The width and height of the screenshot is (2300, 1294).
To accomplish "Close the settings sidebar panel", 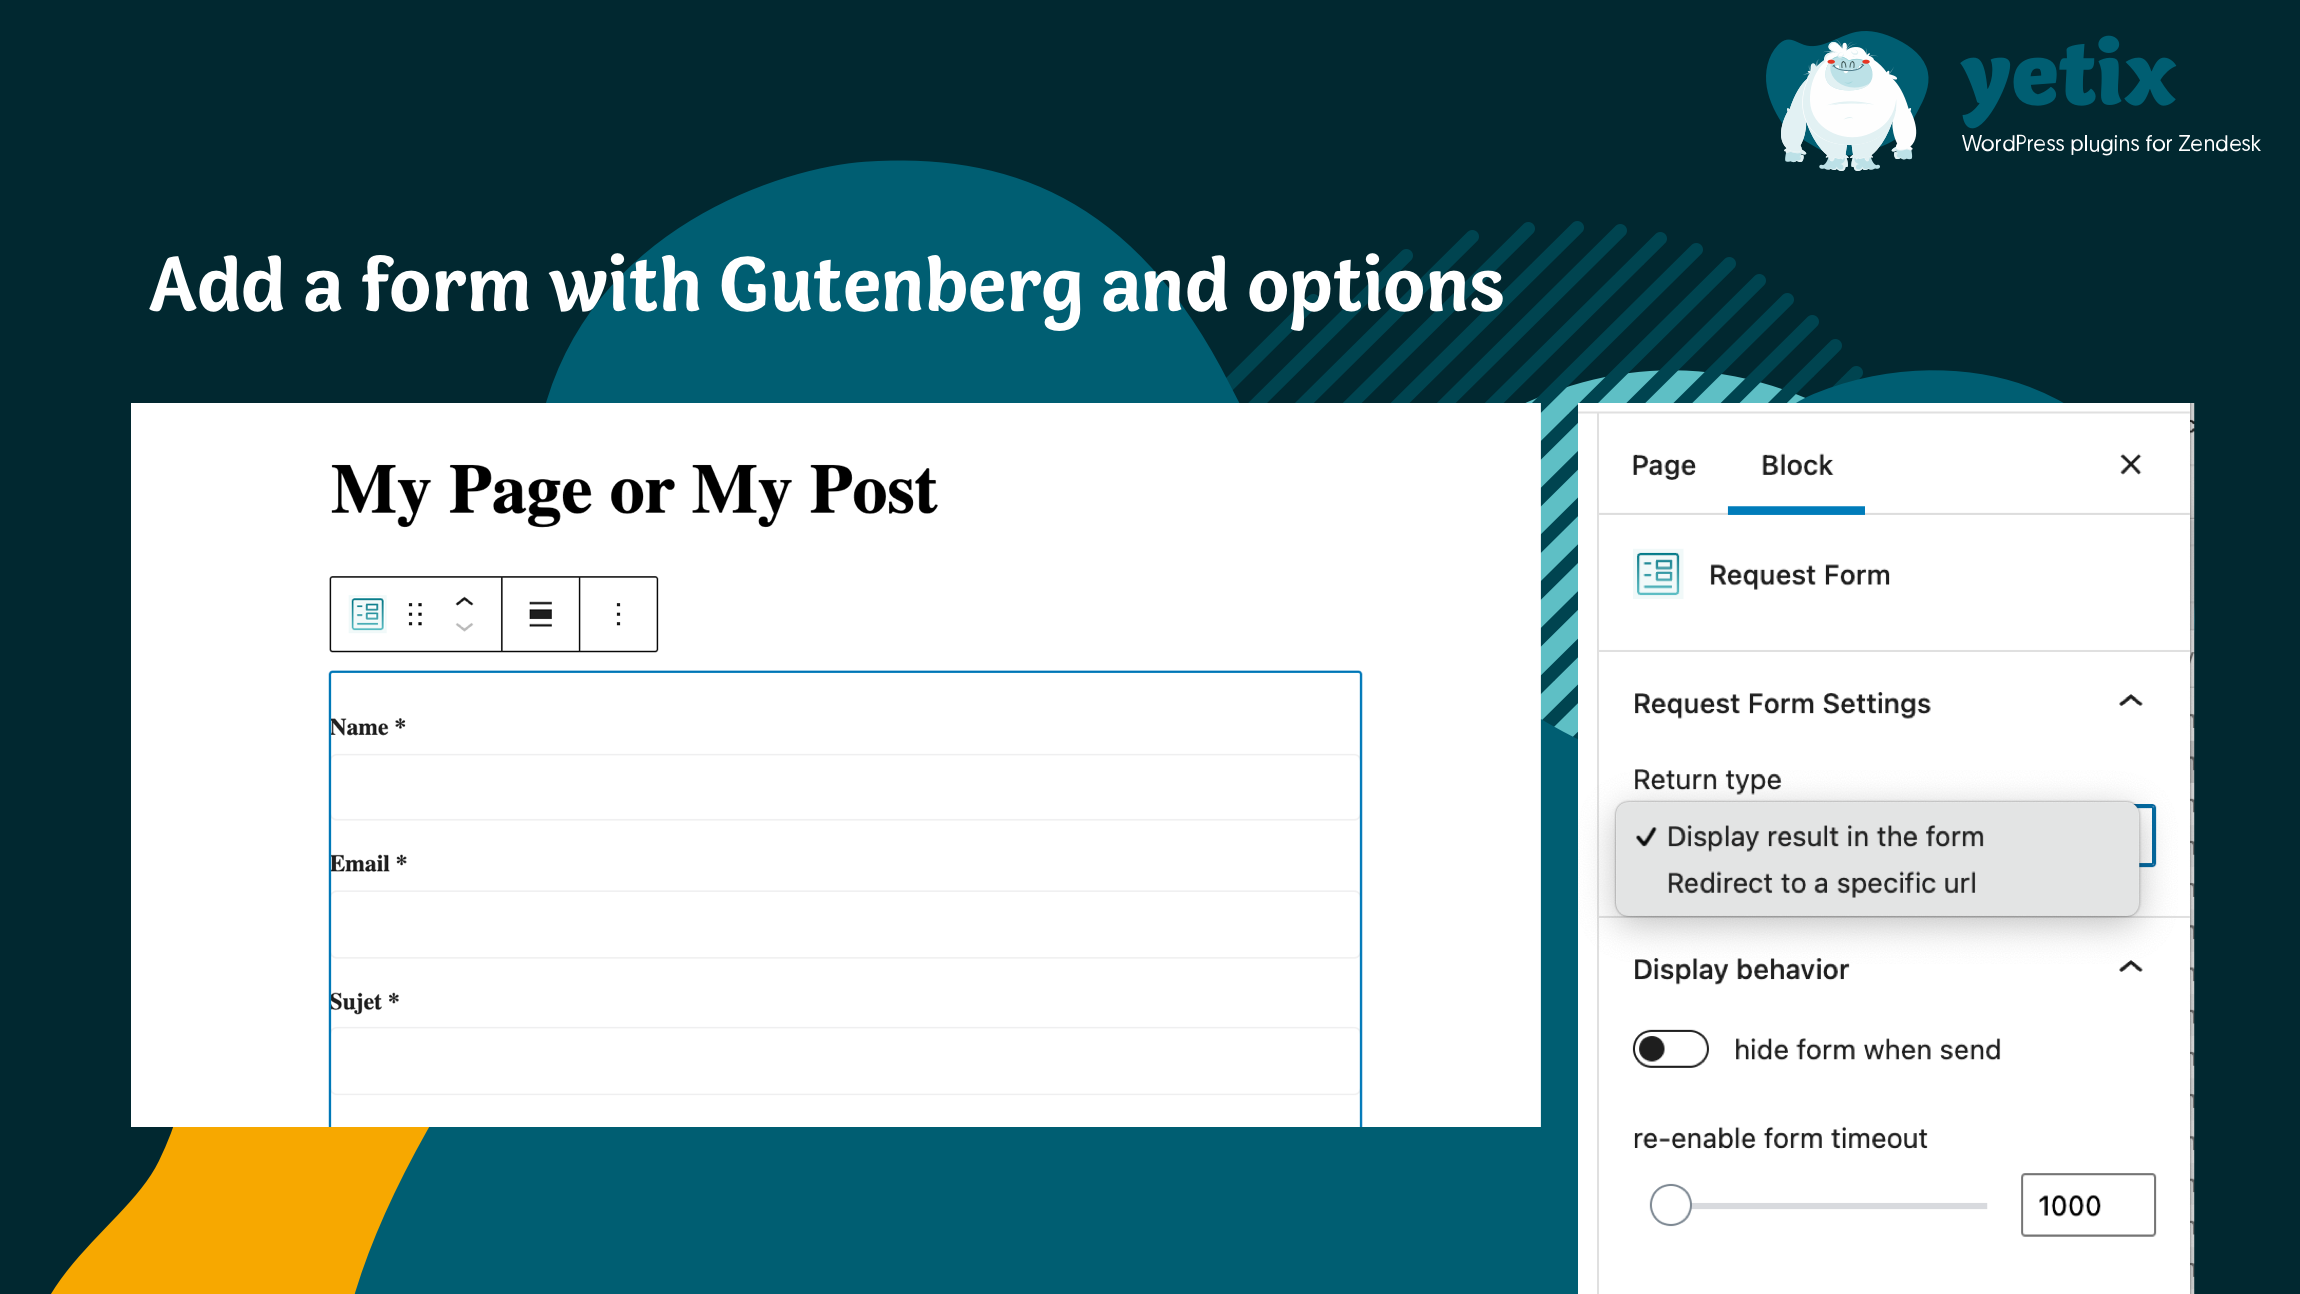I will pyautogui.click(x=2130, y=465).
